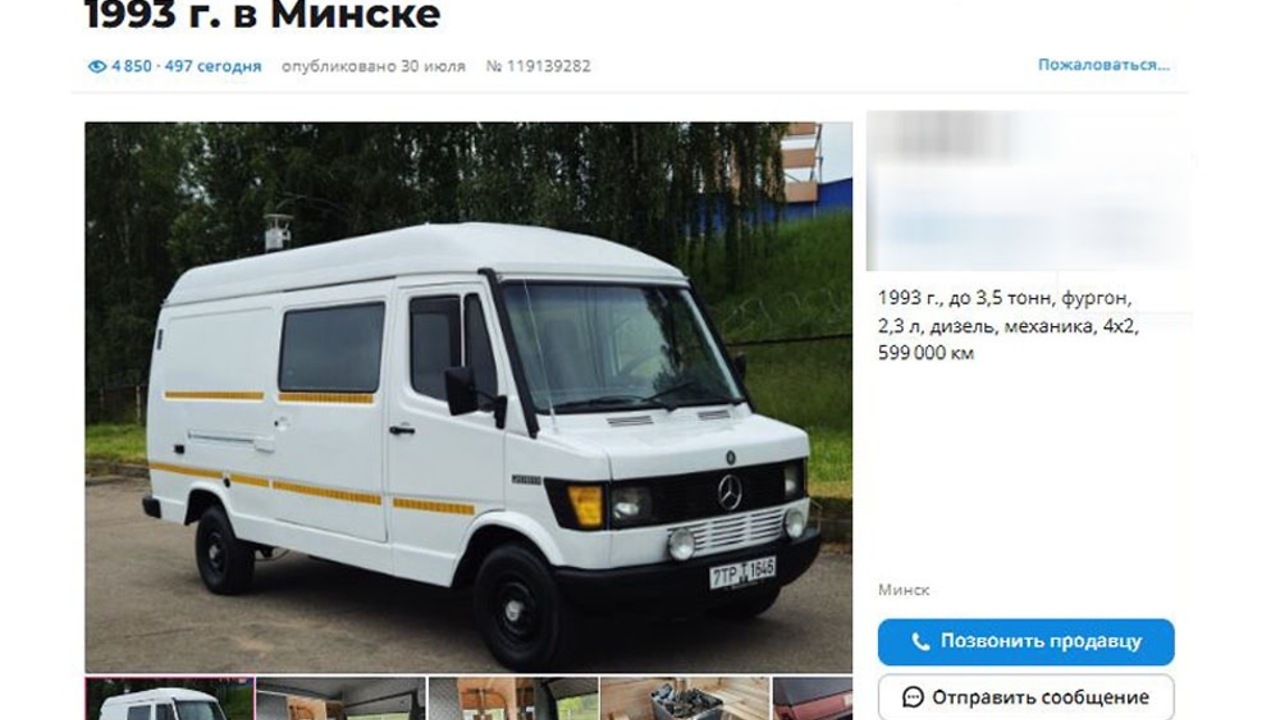Screen dimensions: 1280x720
Task: Select the third wooden interior thumbnail
Action: pos(513,699)
